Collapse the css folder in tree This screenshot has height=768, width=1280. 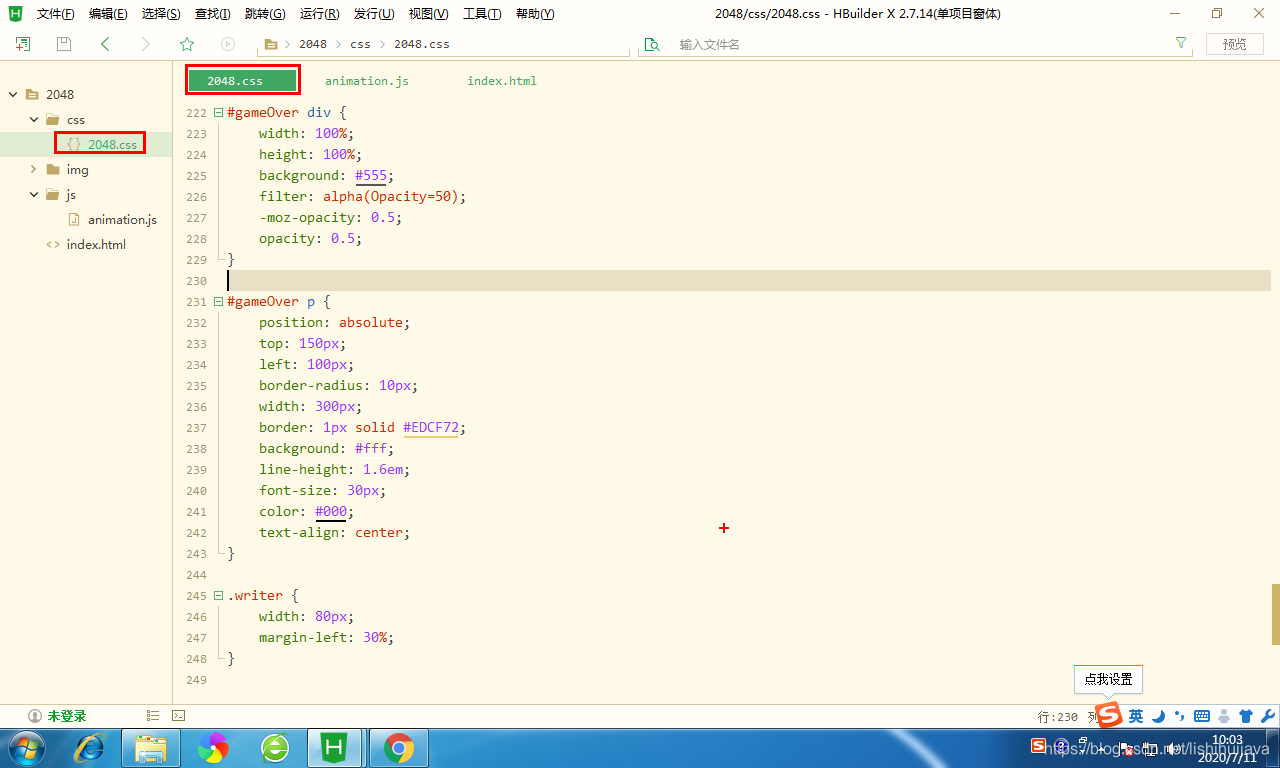pyautogui.click(x=34, y=119)
